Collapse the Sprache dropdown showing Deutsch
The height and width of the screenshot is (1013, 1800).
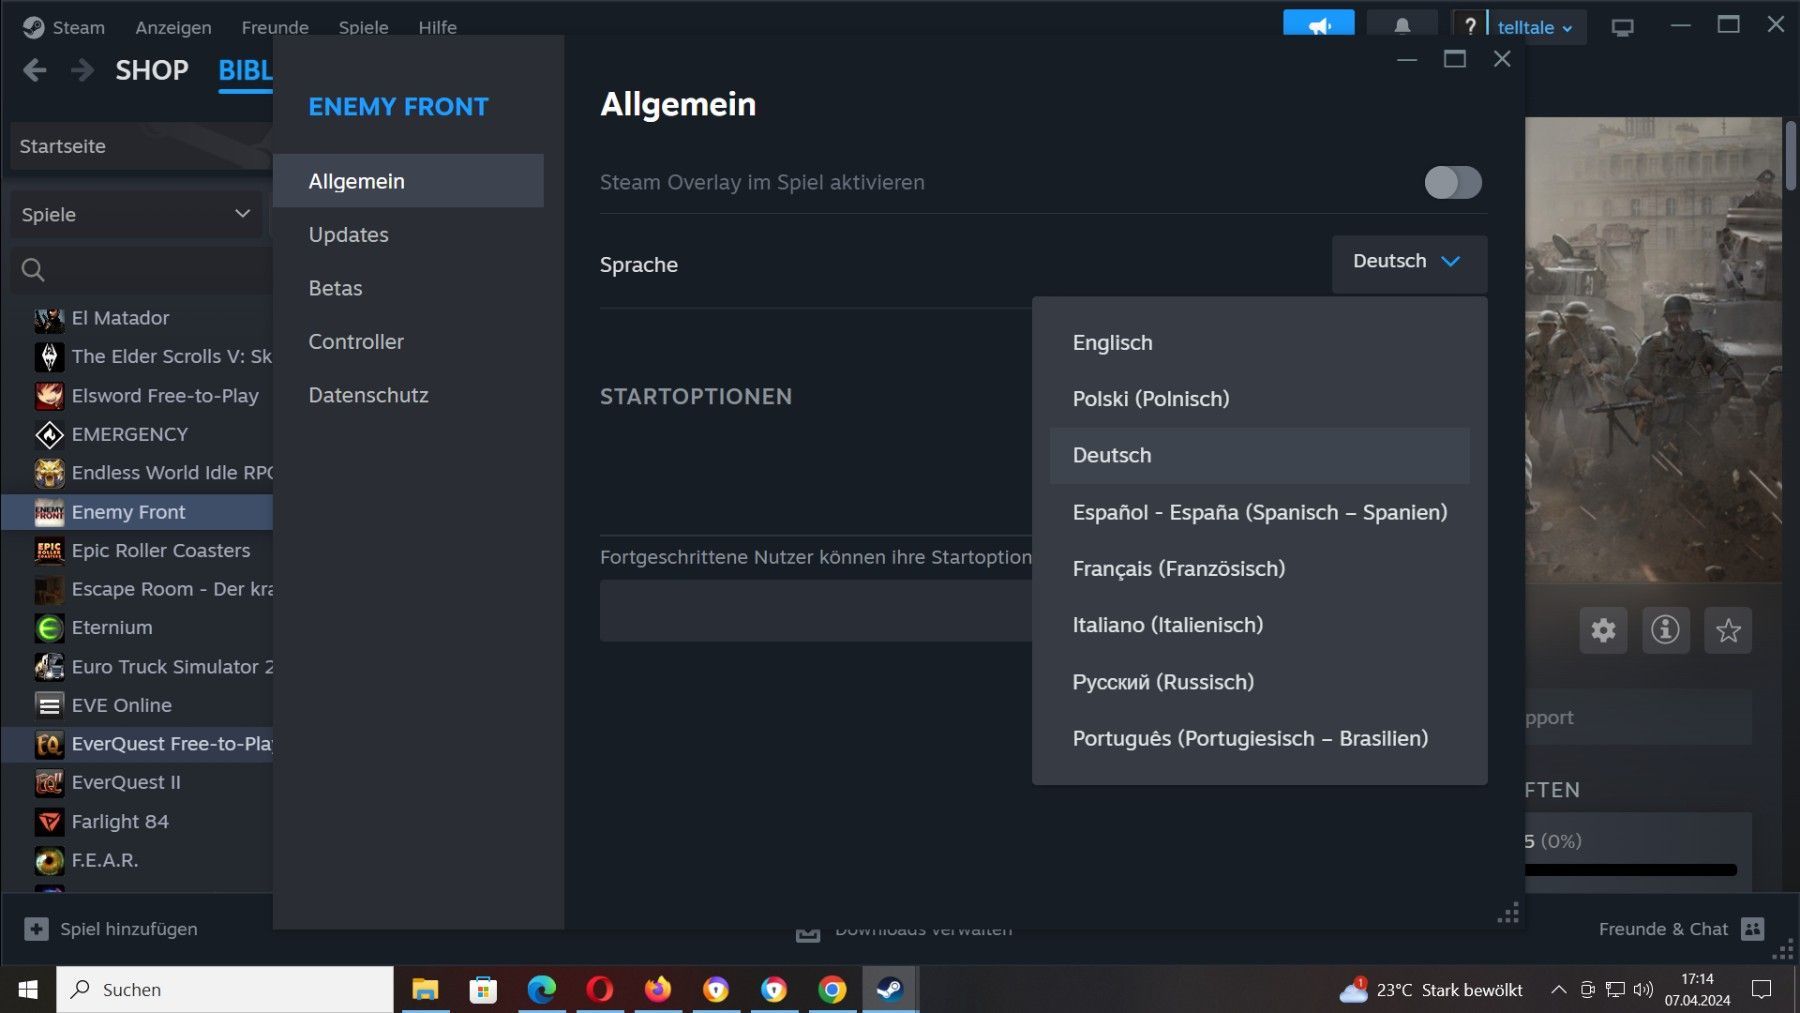(1408, 262)
